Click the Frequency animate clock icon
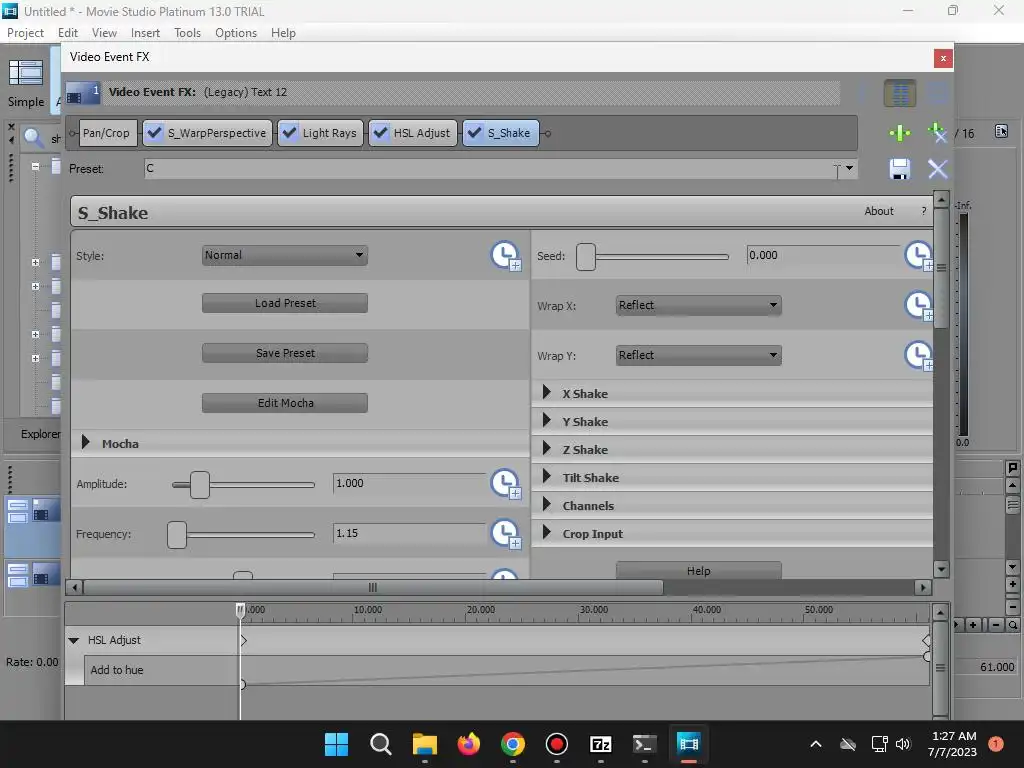Image resolution: width=1024 pixels, height=768 pixels. 505,534
